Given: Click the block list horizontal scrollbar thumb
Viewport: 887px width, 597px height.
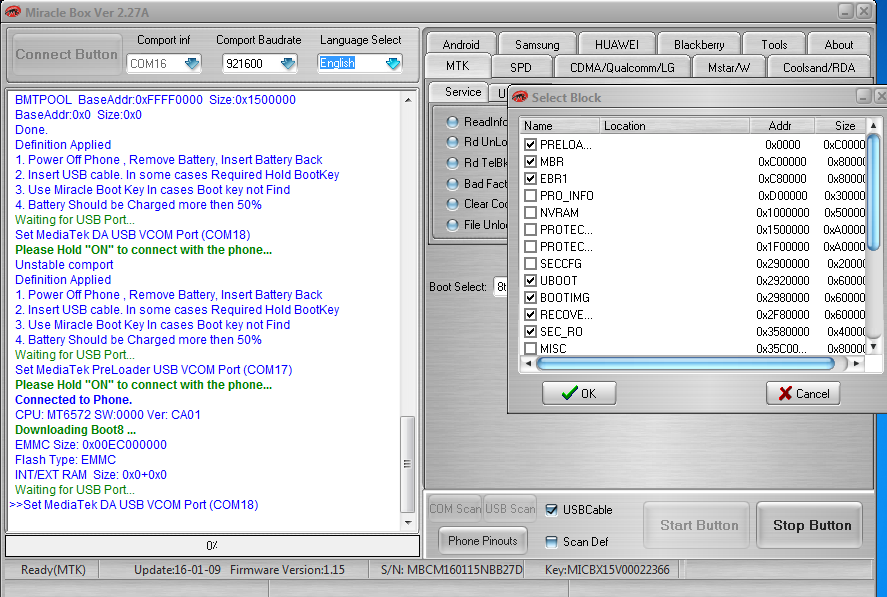Looking at the screenshot, I should click(686, 363).
